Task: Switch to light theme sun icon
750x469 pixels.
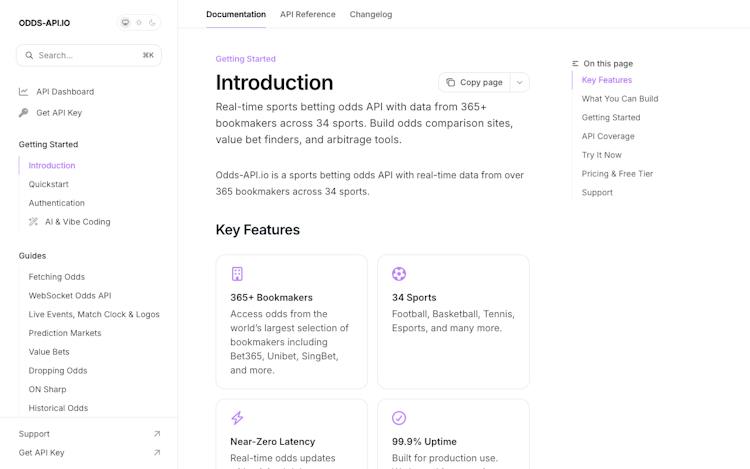Action: click(x=139, y=22)
